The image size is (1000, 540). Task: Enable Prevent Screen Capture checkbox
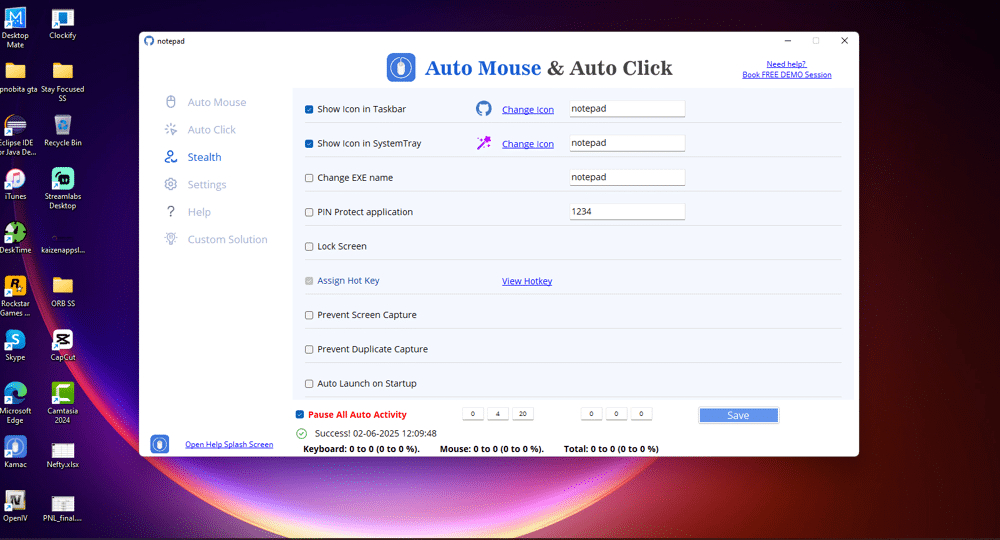point(309,315)
